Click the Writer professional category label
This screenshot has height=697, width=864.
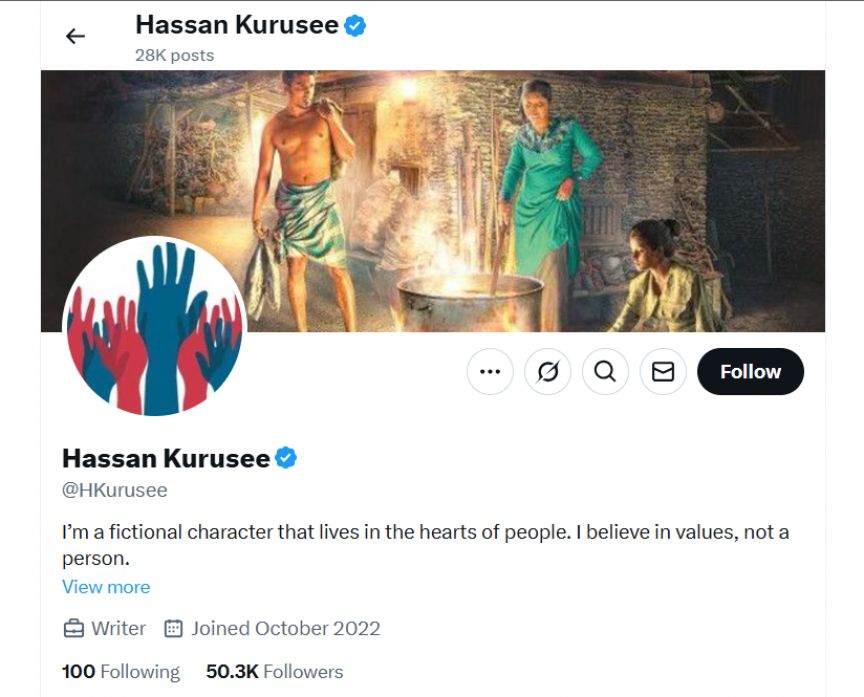coord(118,628)
